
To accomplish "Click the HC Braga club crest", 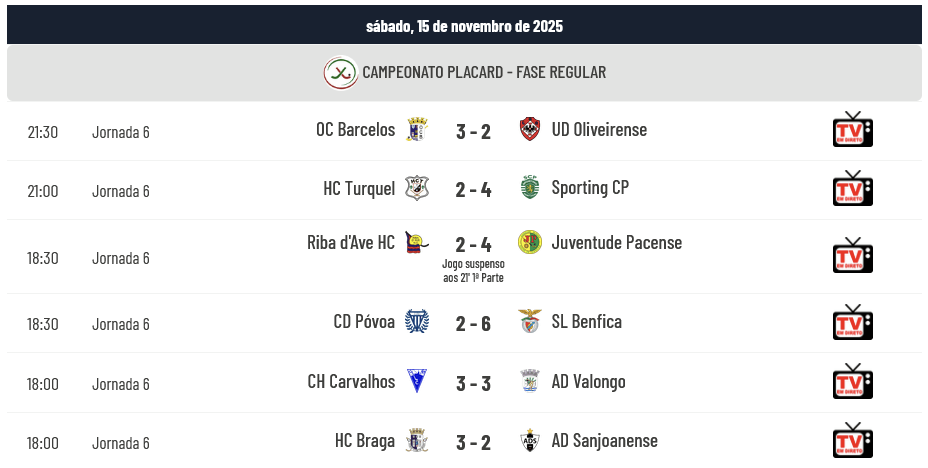I will pyautogui.click(x=417, y=441).
